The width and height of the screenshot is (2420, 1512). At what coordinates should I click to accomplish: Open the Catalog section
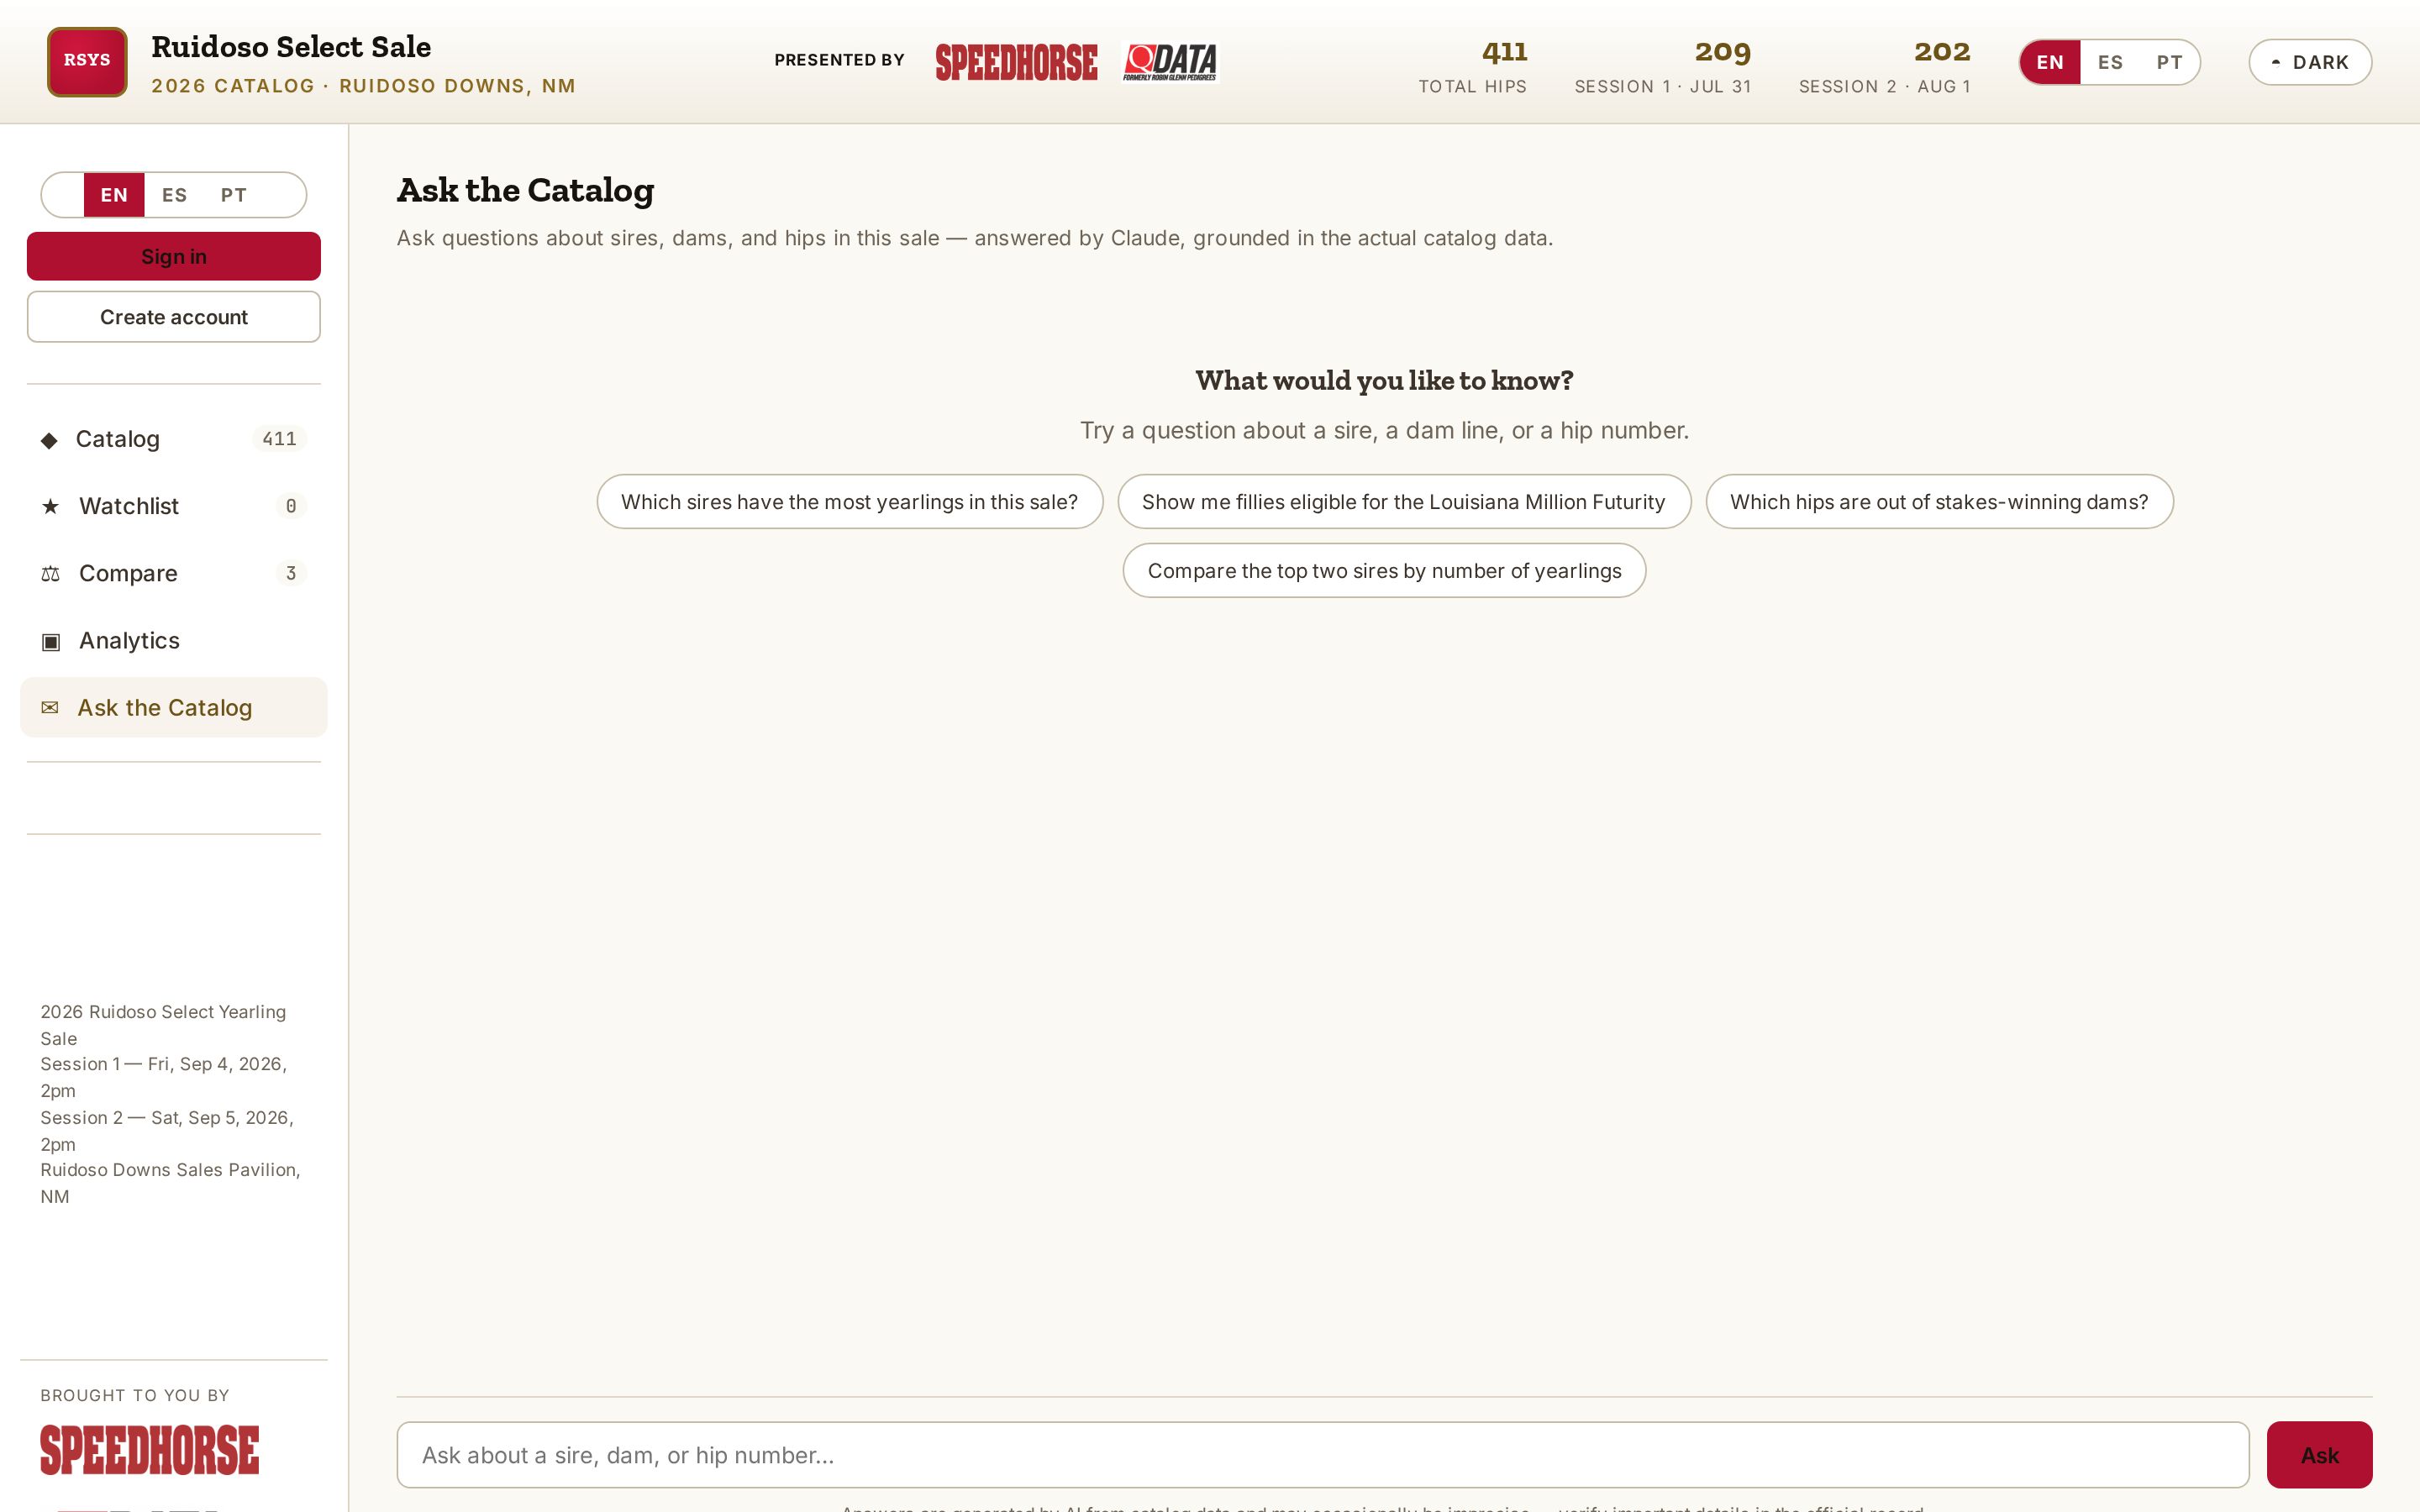tap(174, 439)
